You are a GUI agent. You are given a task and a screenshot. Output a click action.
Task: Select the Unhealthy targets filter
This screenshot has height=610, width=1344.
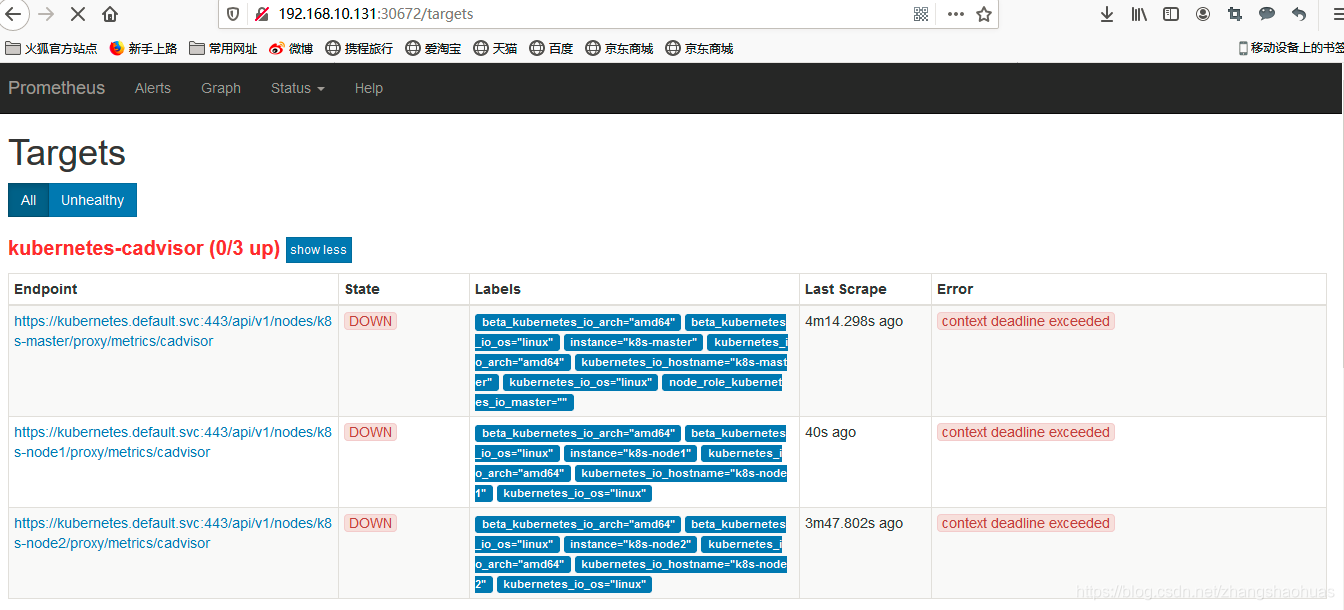coord(92,200)
